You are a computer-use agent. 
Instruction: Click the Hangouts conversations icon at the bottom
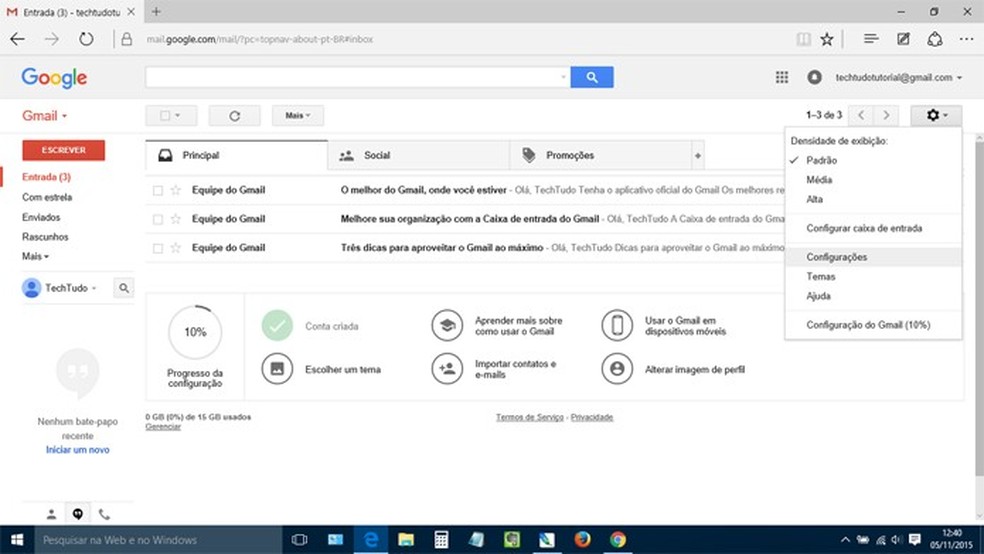78,514
